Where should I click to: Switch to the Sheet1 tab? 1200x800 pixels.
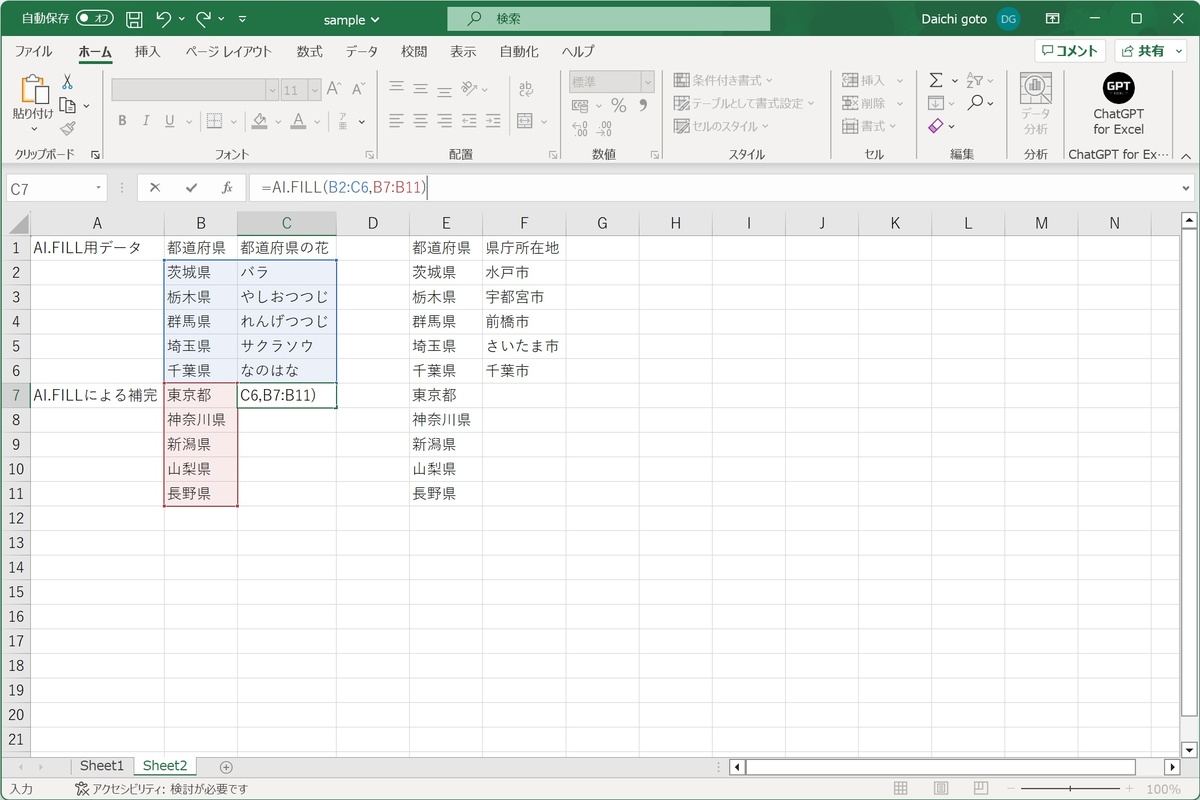coord(102,765)
